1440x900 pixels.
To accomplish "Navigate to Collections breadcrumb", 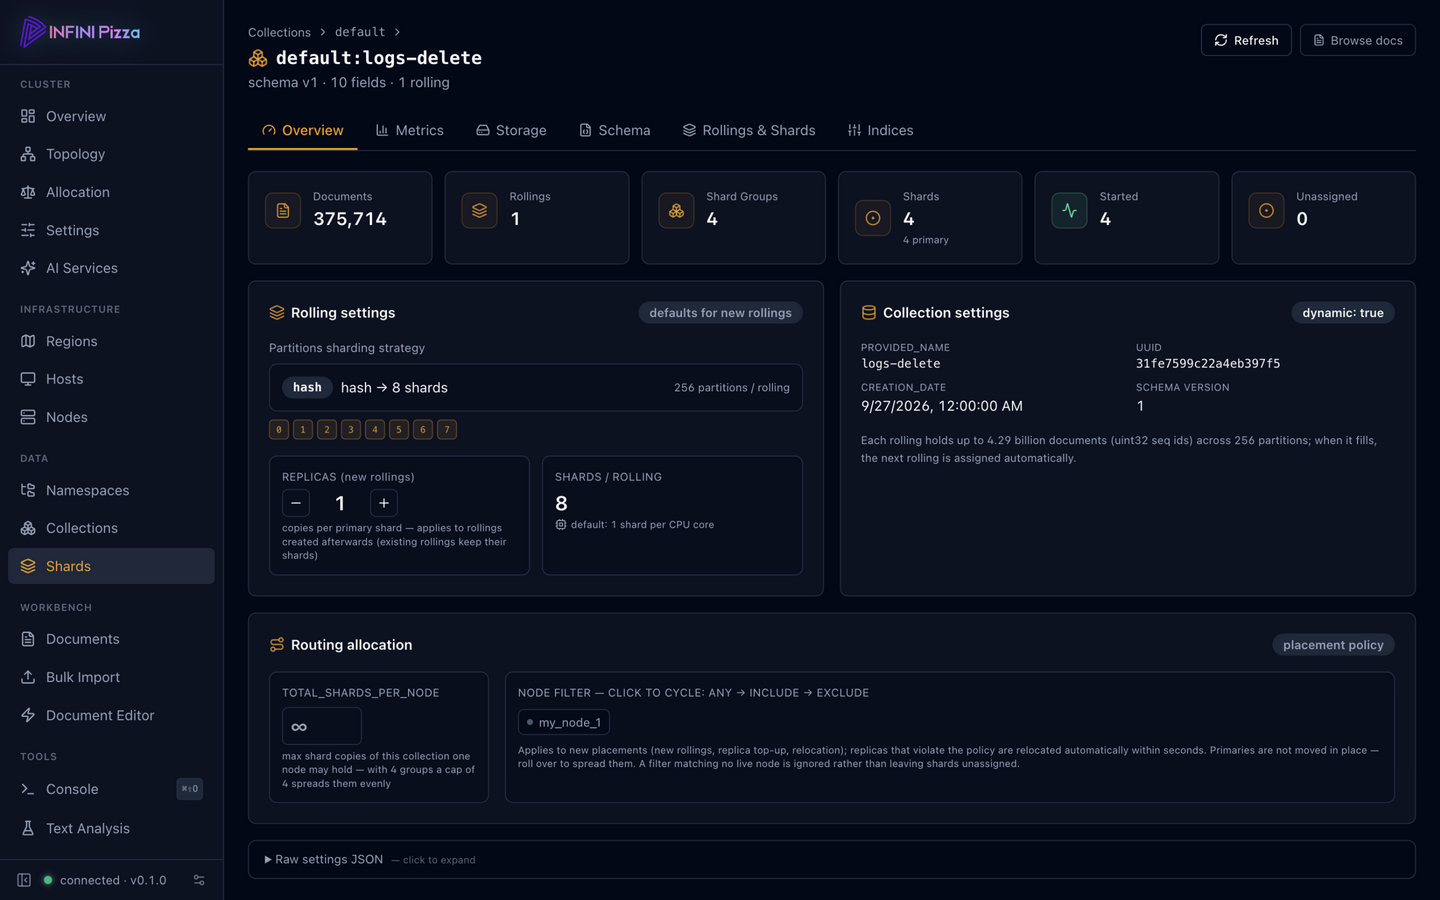I will coord(279,32).
